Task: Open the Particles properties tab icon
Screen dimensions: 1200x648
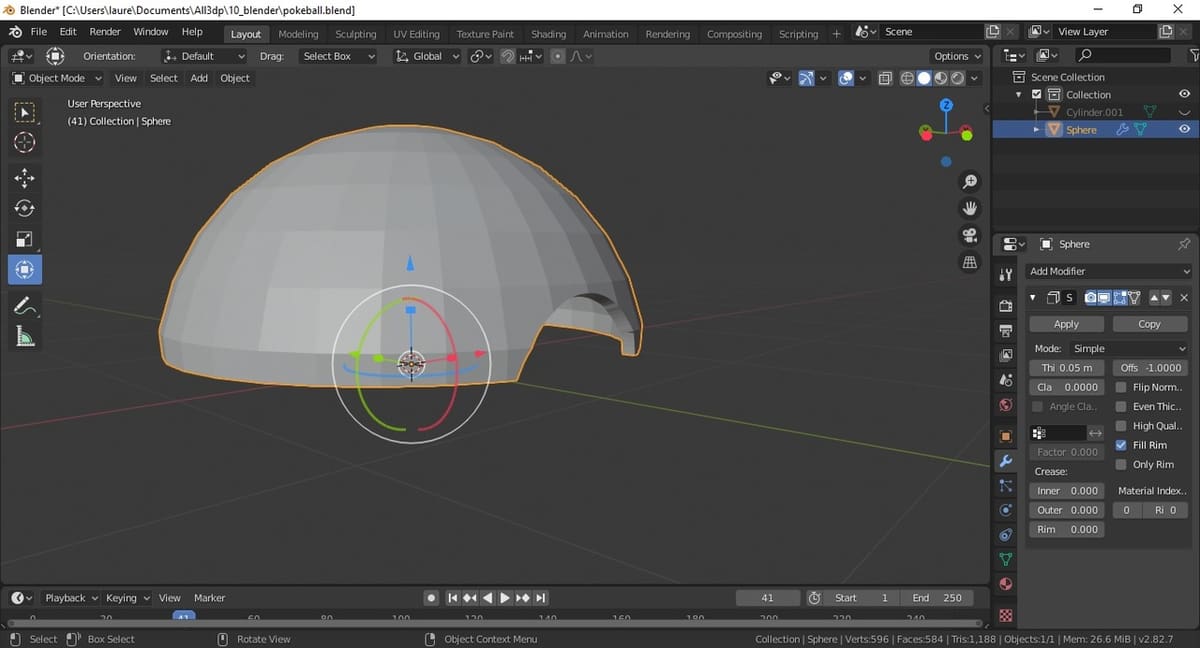Action: (1006, 486)
